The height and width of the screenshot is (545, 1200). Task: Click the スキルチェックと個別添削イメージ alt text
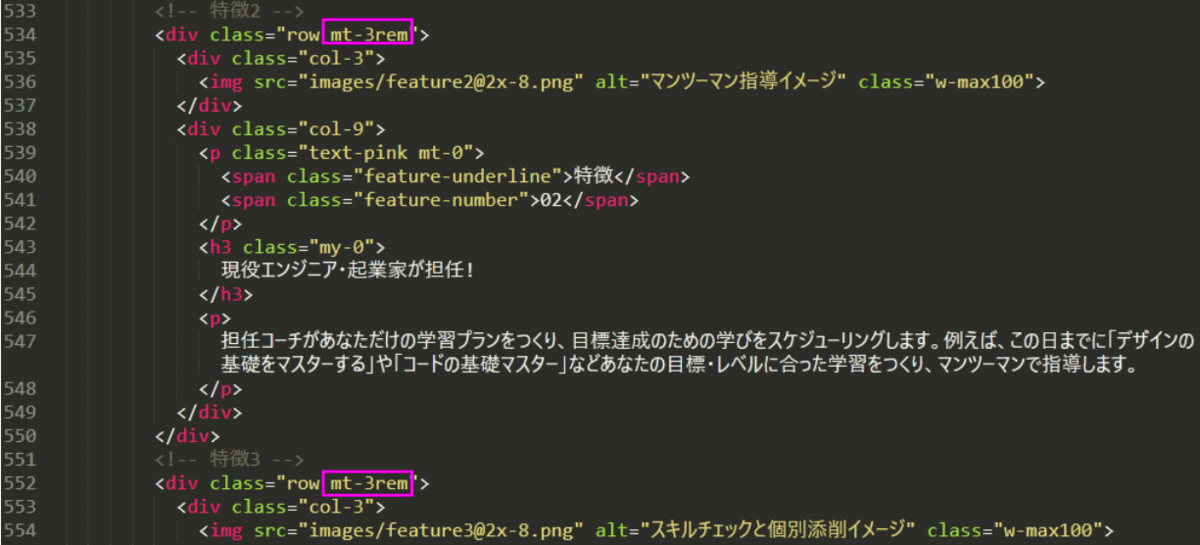click(780, 530)
